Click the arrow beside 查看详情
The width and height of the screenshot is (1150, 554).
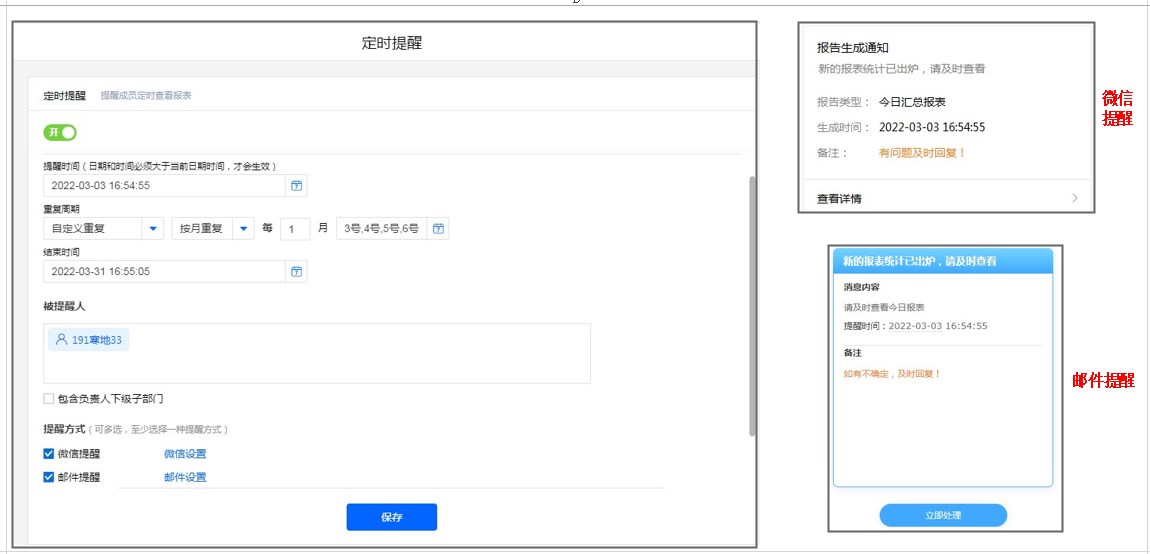(x=1075, y=198)
